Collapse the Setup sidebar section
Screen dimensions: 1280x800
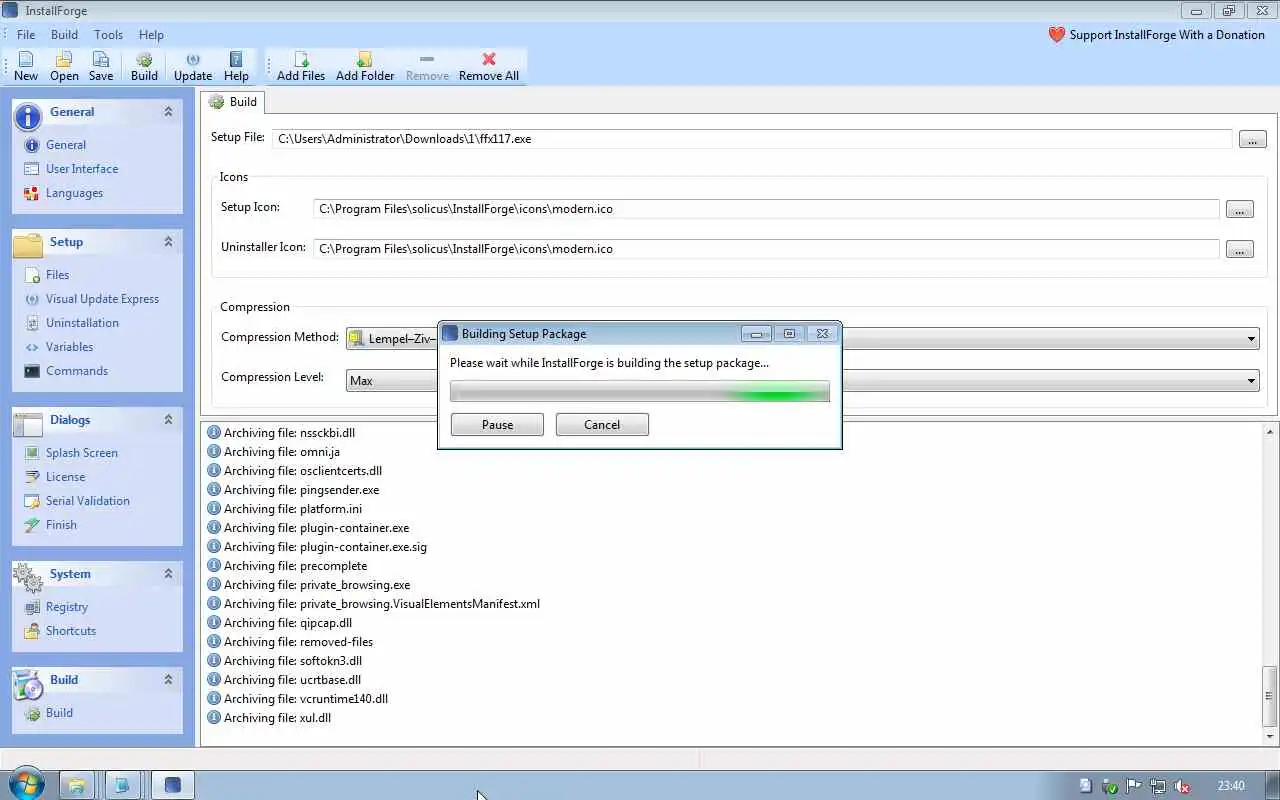click(x=168, y=242)
